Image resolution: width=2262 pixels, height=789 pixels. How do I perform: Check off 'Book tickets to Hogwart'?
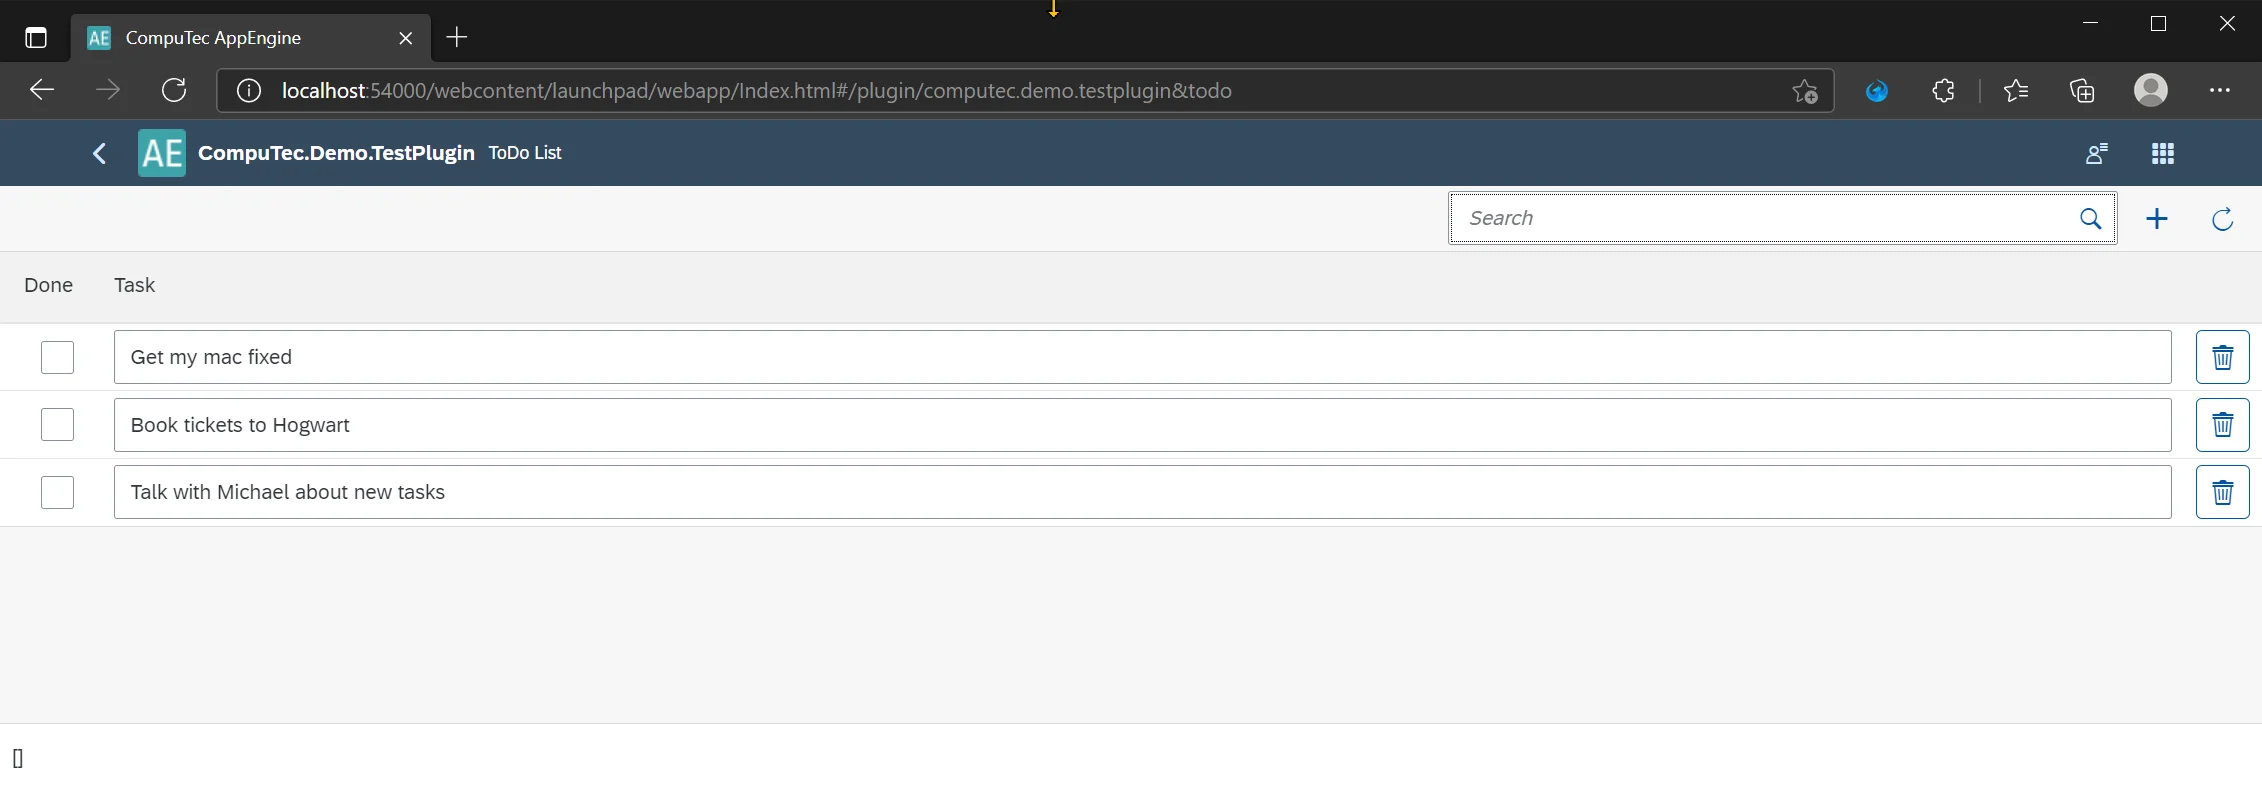tap(57, 425)
